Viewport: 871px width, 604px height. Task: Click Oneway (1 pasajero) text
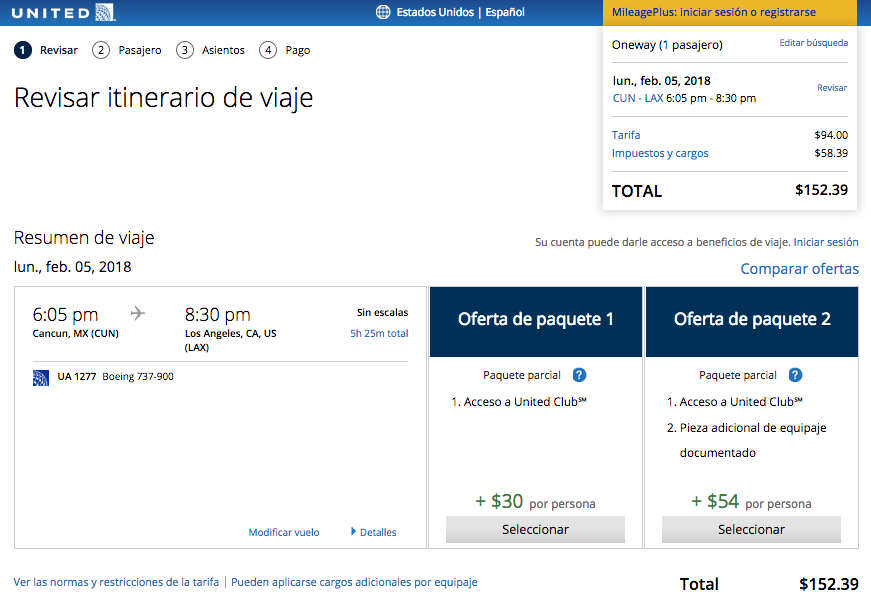pyautogui.click(x=667, y=45)
